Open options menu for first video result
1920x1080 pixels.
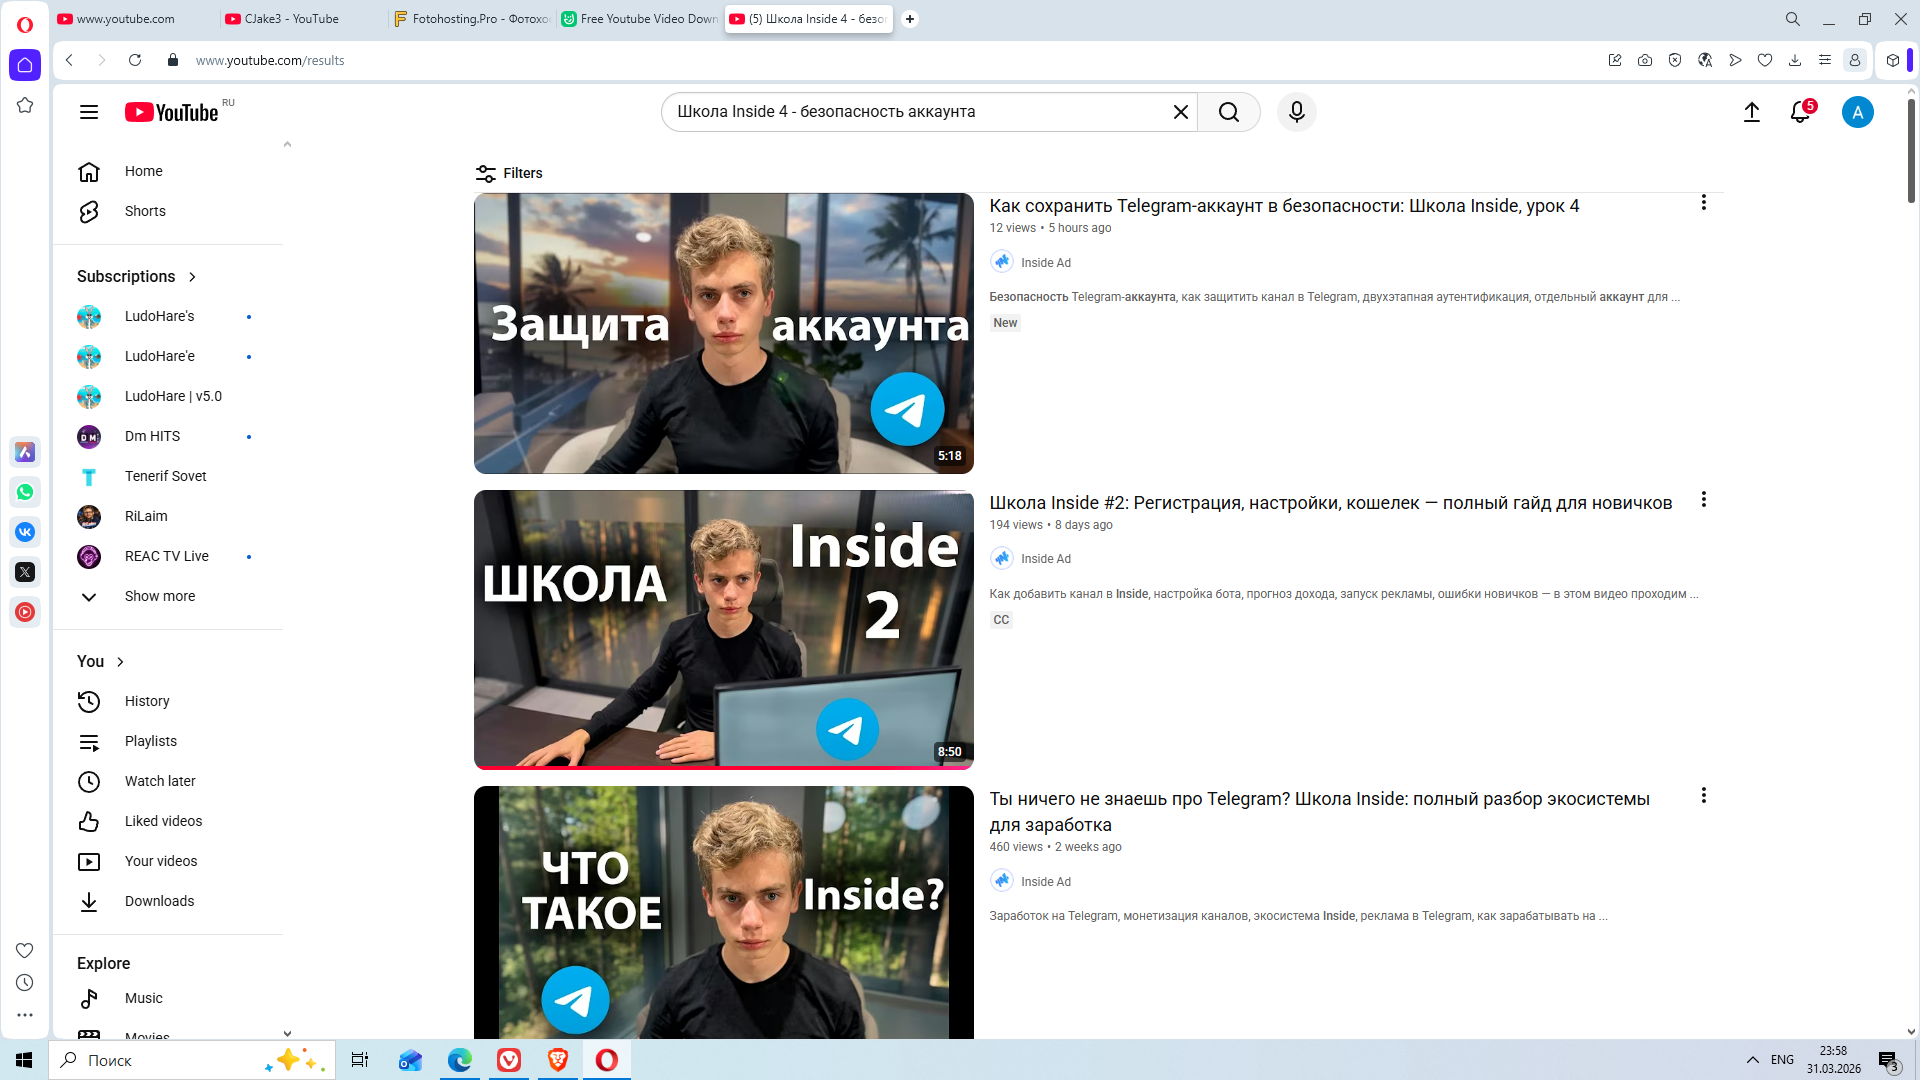1703,203
